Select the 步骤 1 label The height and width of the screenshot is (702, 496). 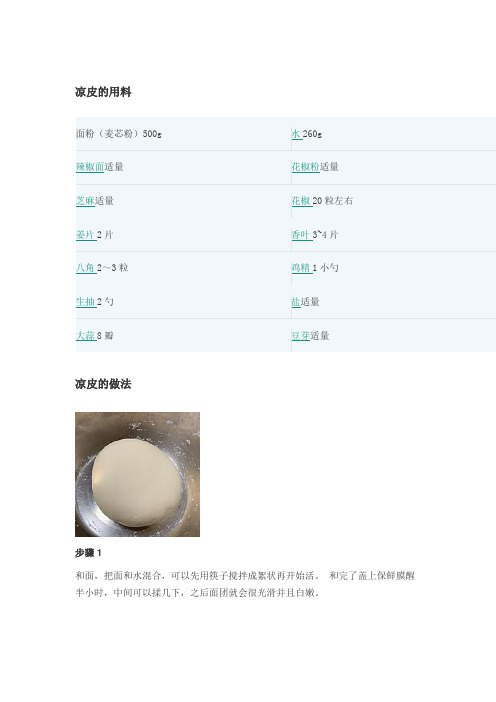[x=88, y=553]
